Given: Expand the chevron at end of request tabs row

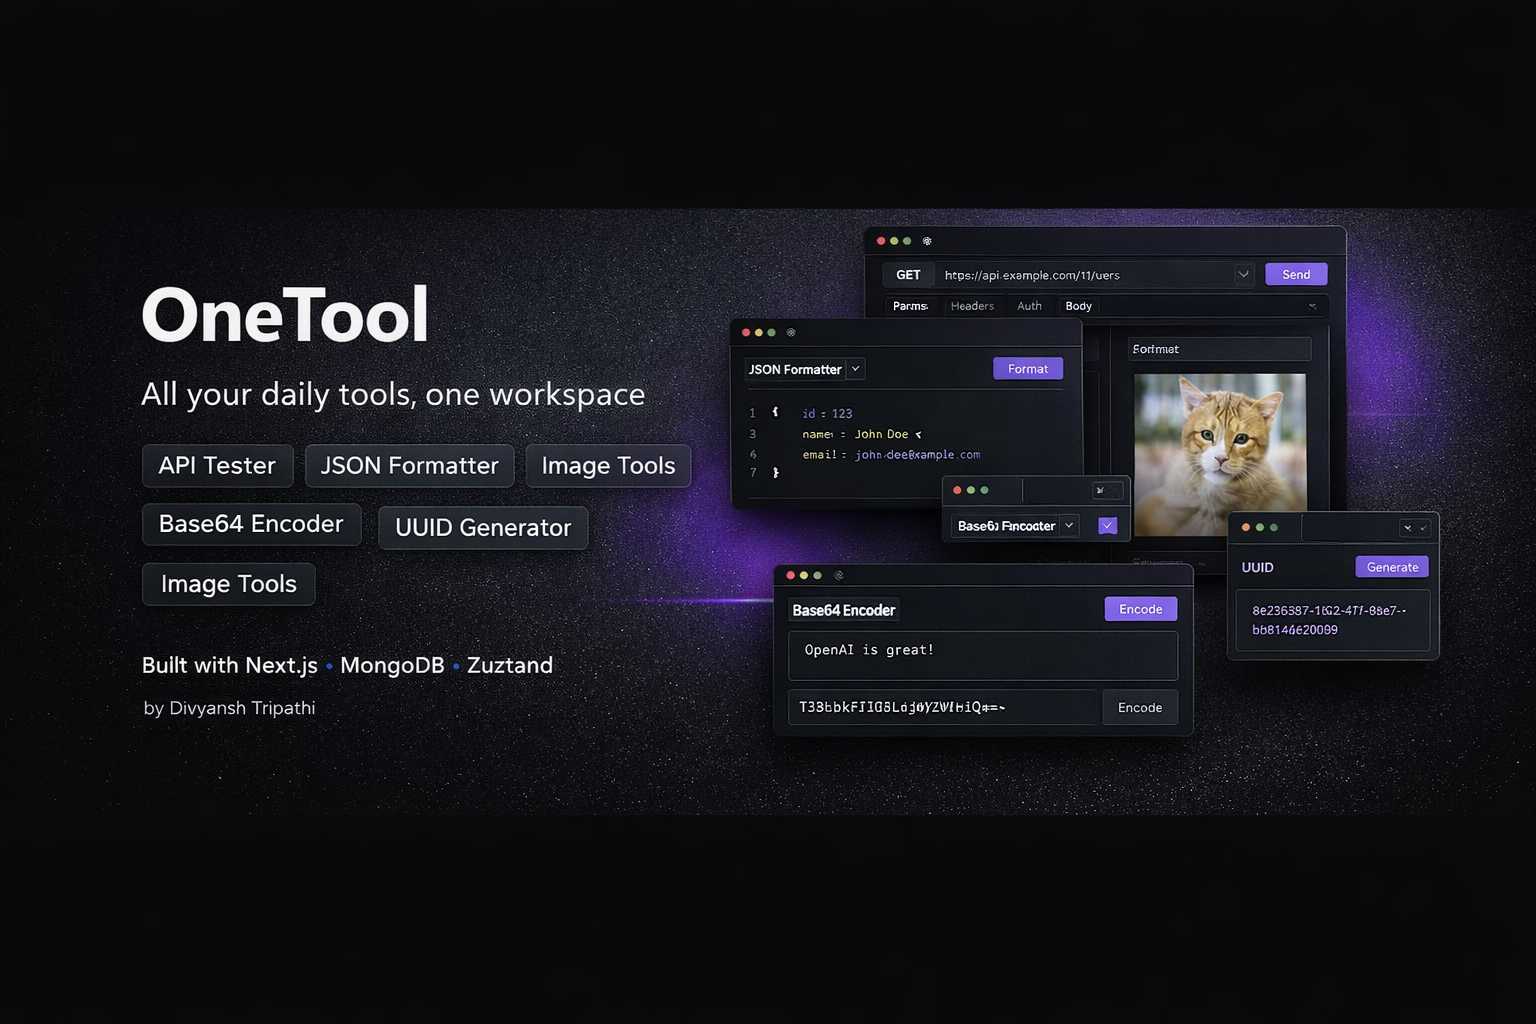Looking at the screenshot, I should [x=1313, y=306].
